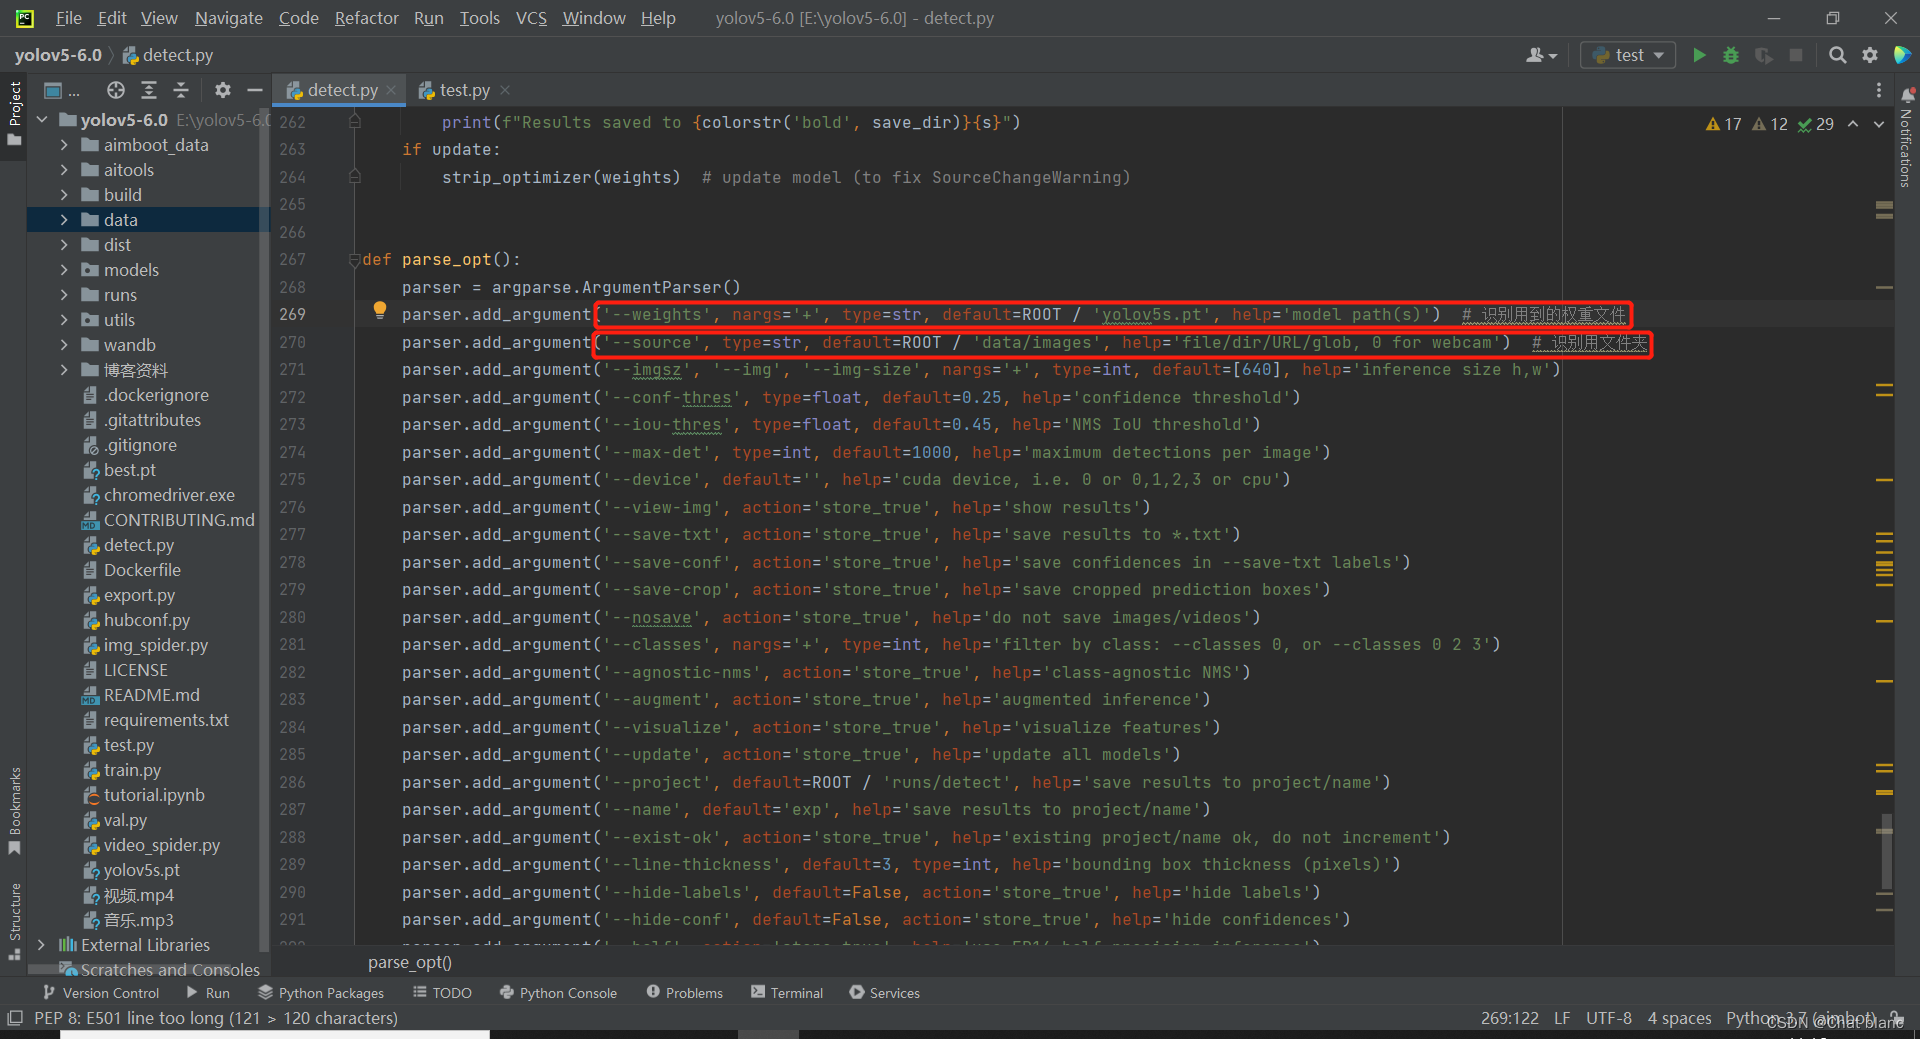Open the Run tool window

click(208, 993)
